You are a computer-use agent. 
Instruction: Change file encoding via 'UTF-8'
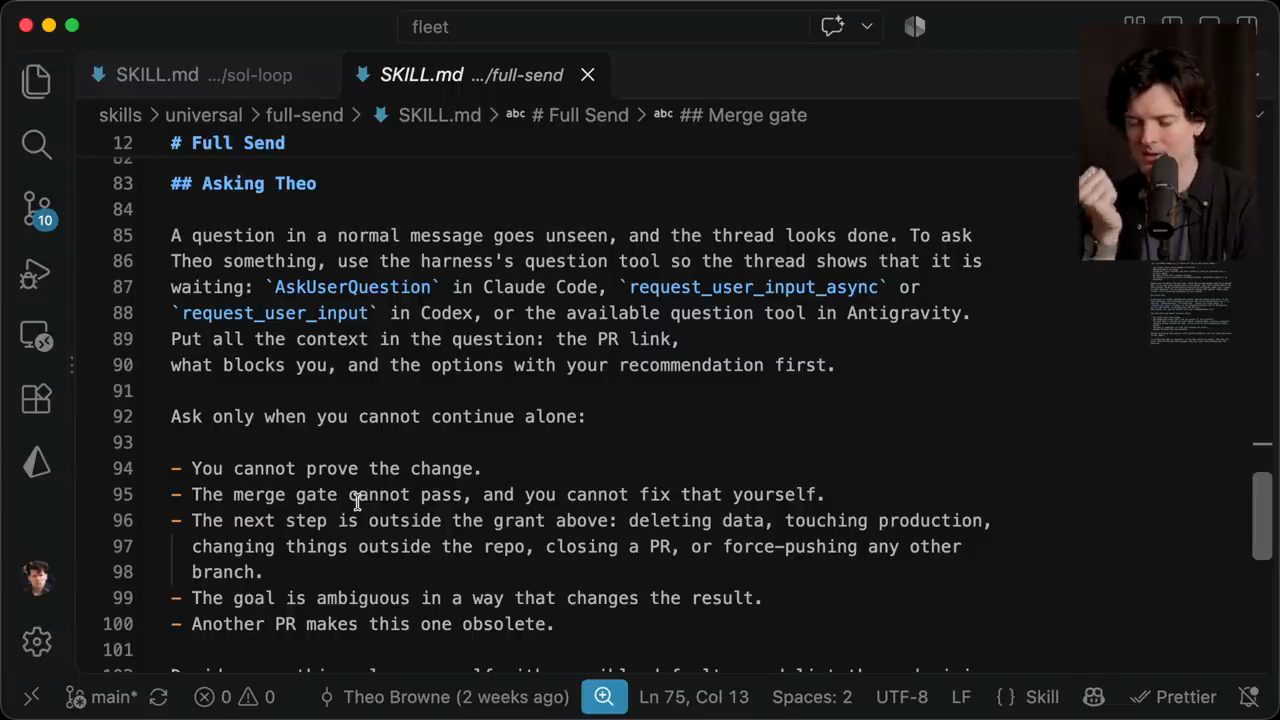coord(902,697)
